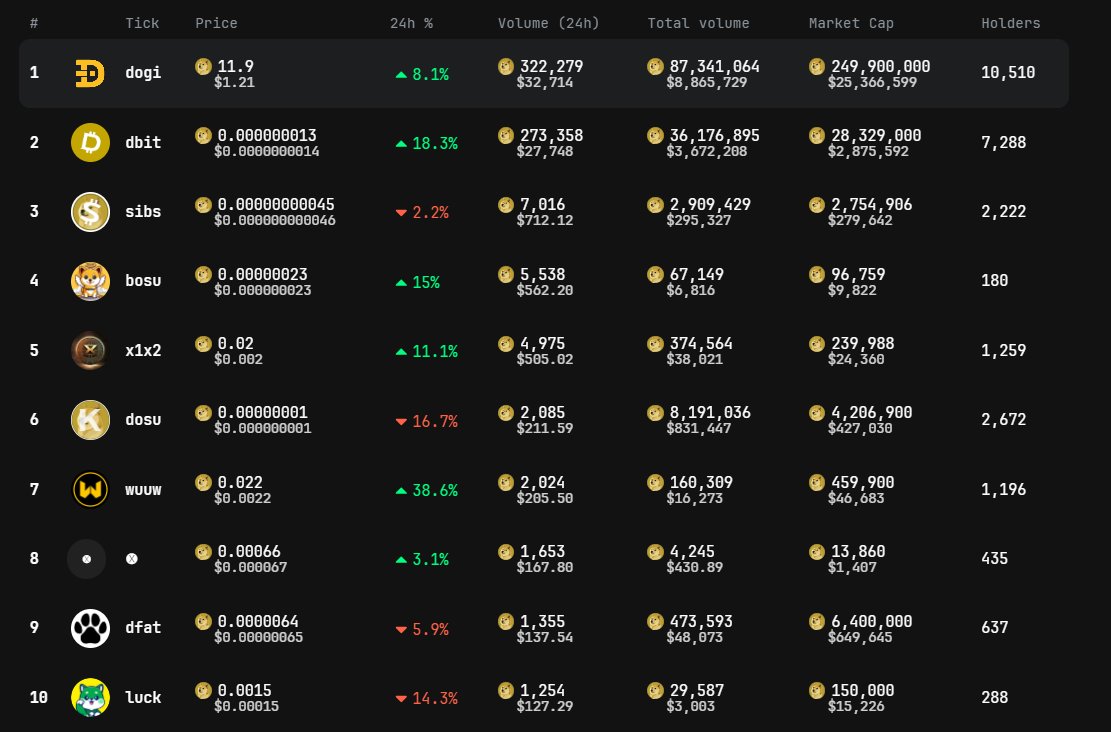
Task: Click dosu holders count 2,672
Action: pos(1003,420)
